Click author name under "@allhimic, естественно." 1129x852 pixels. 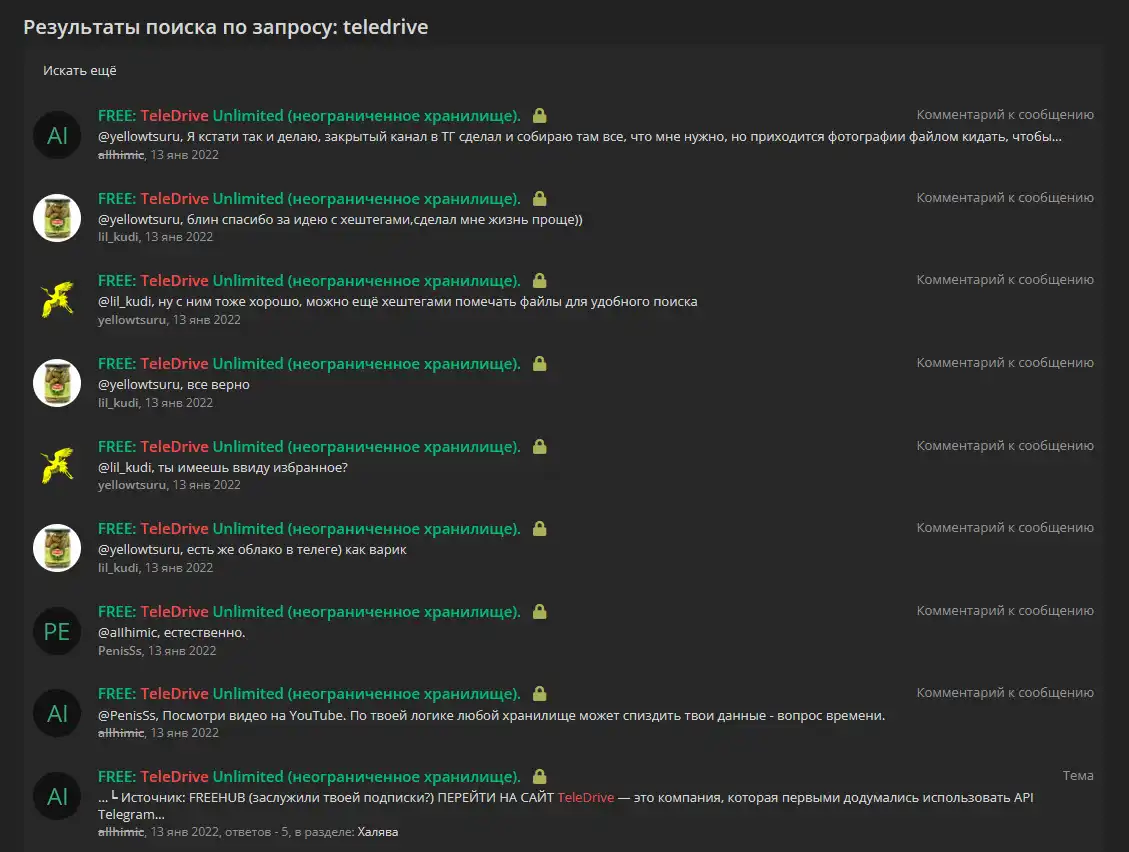[x=120, y=650]
